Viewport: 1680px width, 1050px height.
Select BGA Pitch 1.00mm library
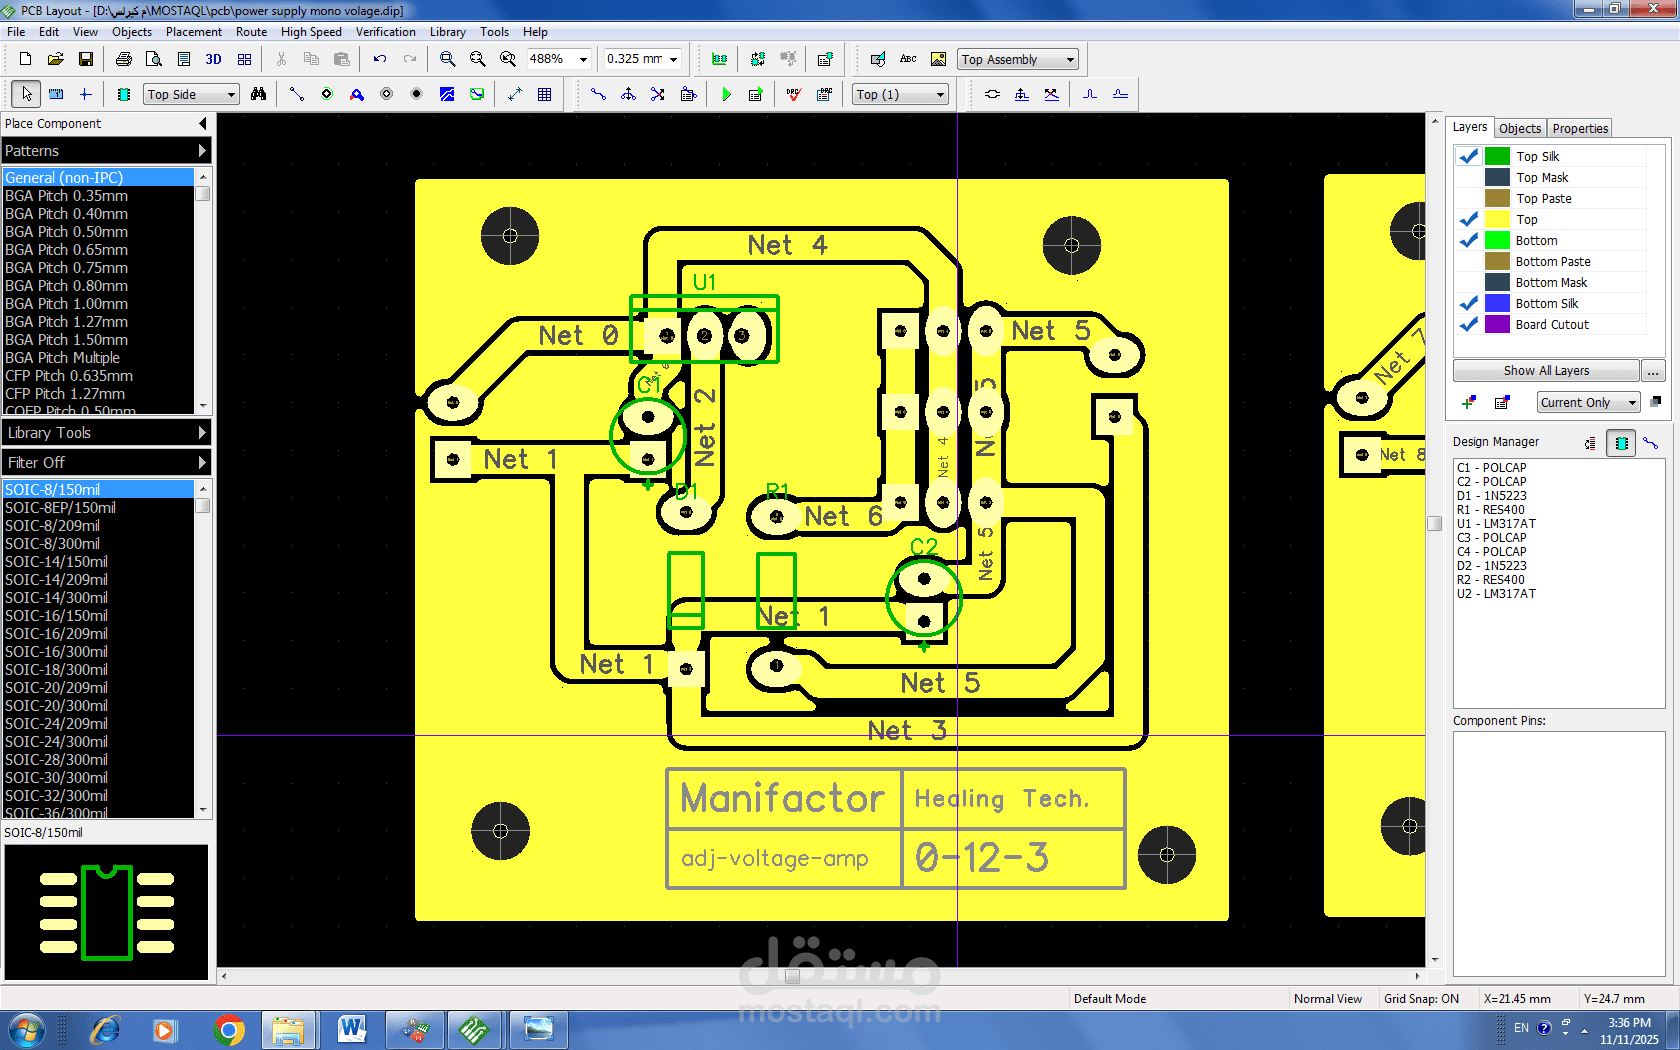coord(98,304)
